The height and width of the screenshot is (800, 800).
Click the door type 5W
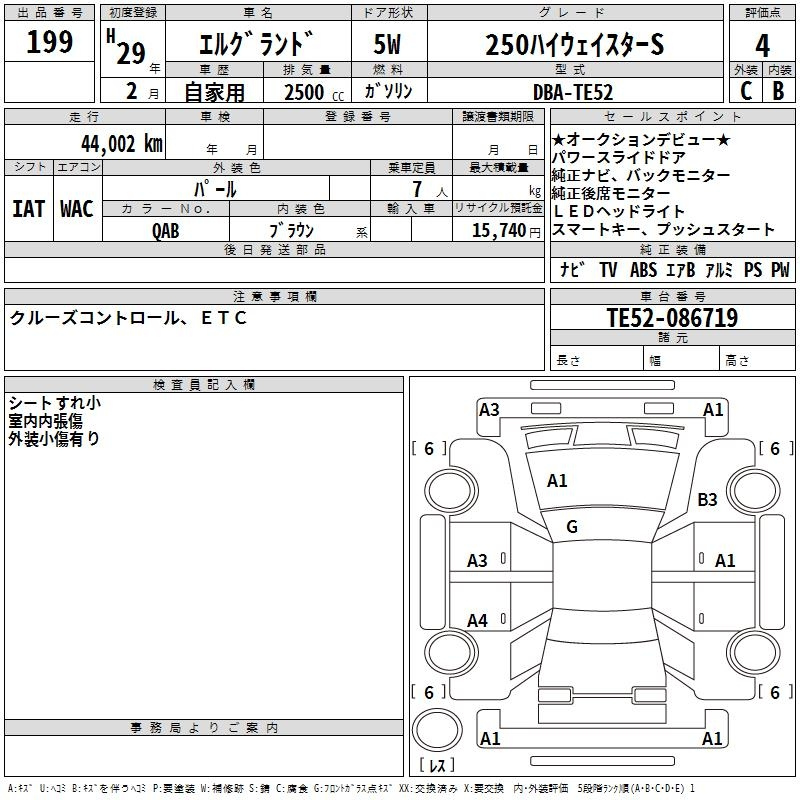click(387, 44)
